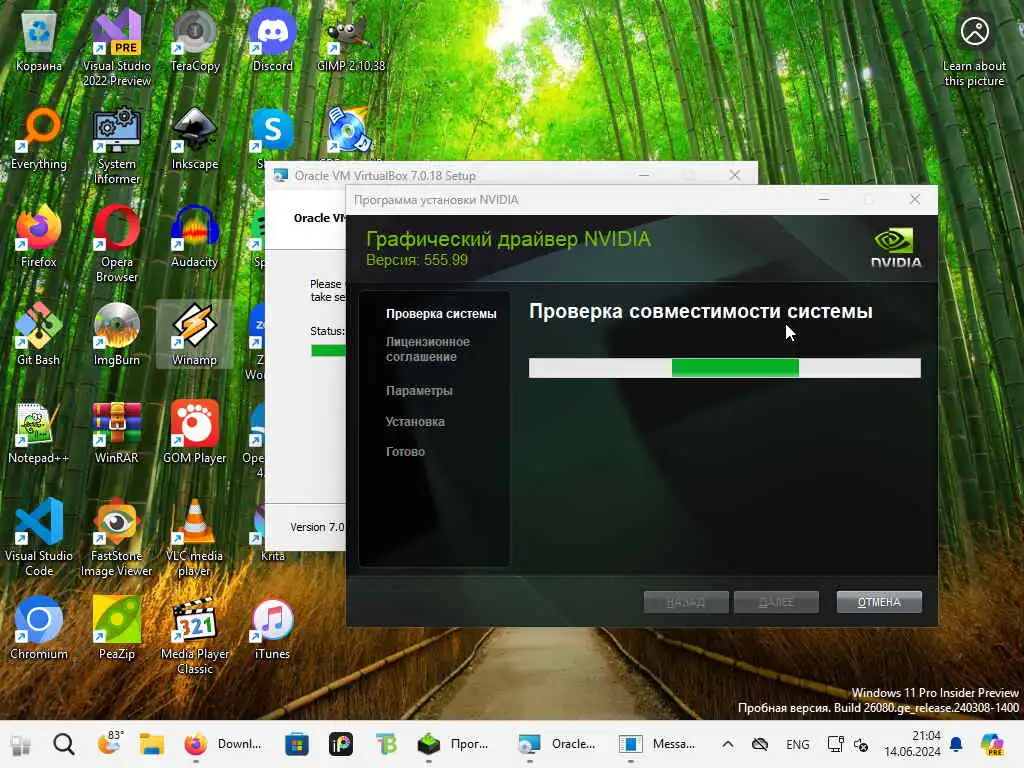The width and height of the screenshot is (1024, 768).
Task: Launch GIMP 2.10.38 from the desktop
Action: [351, 42]
